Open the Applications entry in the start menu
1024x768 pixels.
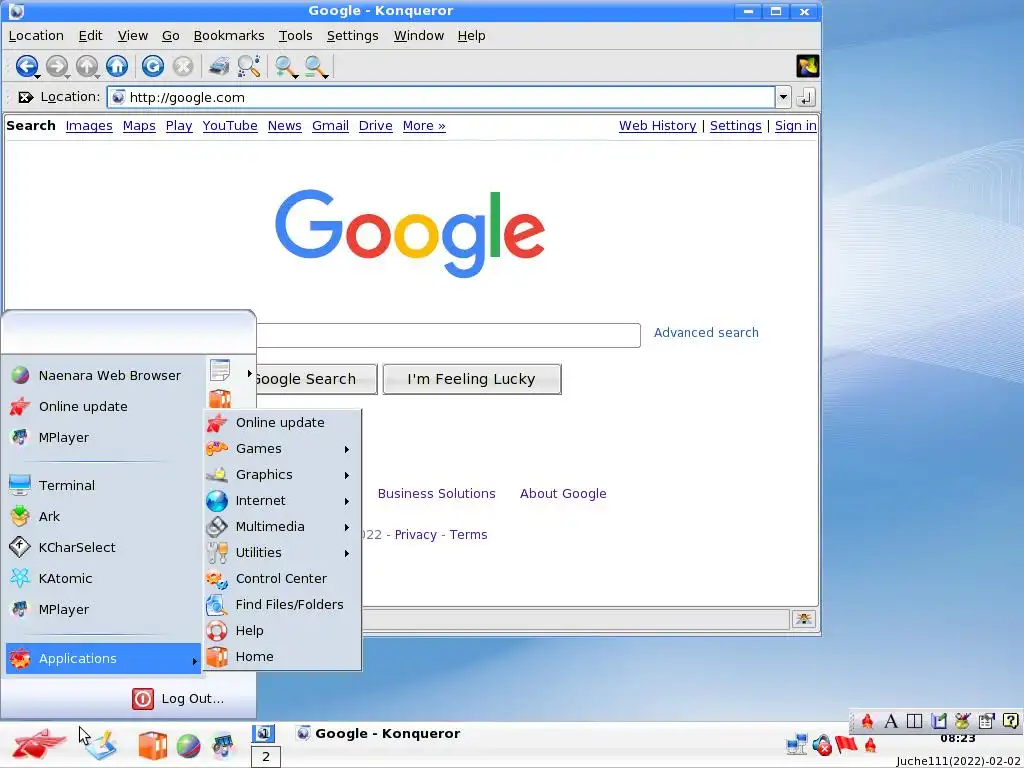[103, 658]
